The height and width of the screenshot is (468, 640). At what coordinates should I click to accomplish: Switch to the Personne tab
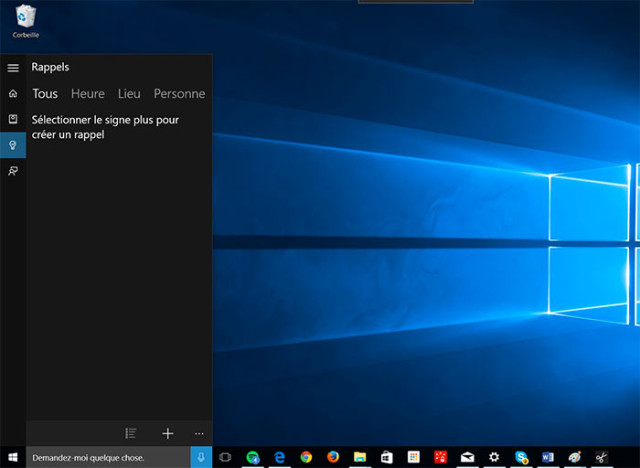pyautogui.click(x=179, y=93)
